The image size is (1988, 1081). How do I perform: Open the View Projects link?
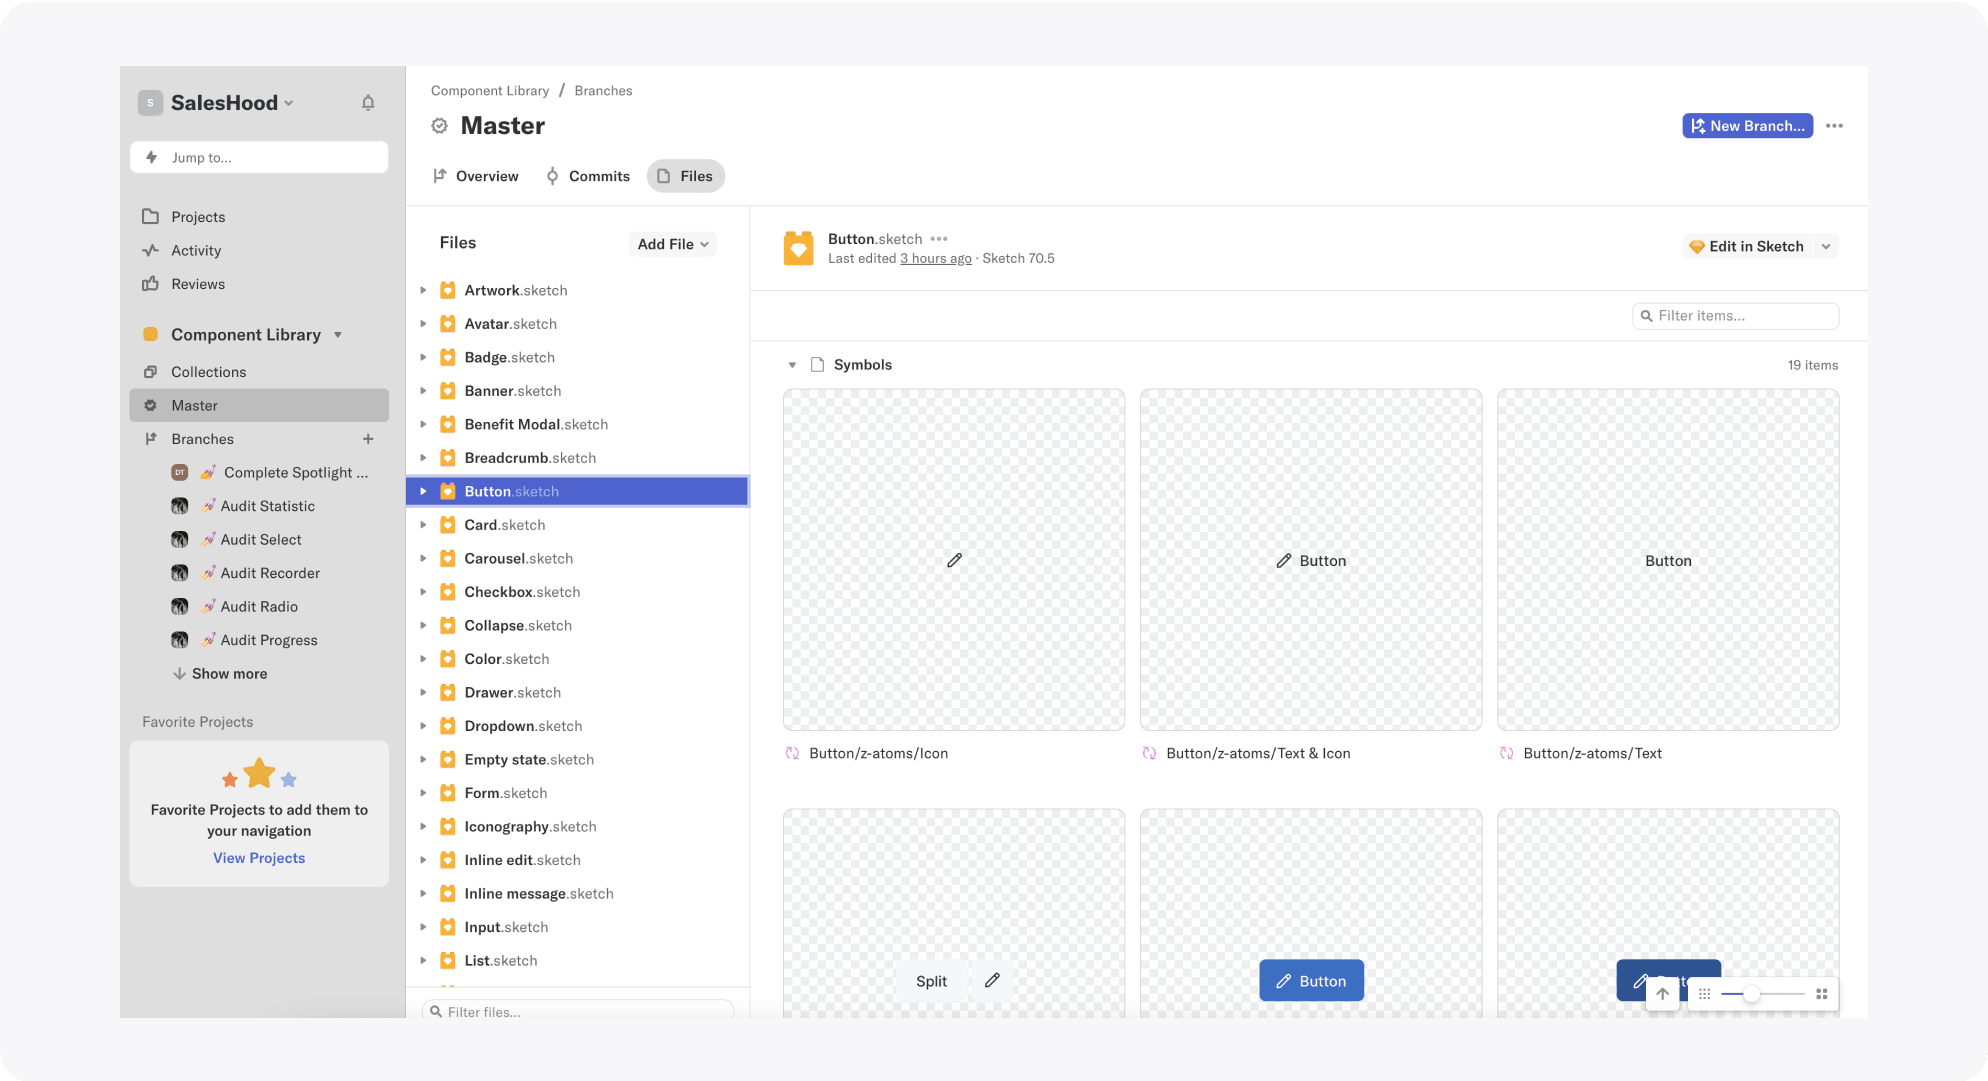pyautogui.click(x=259, y=858)
